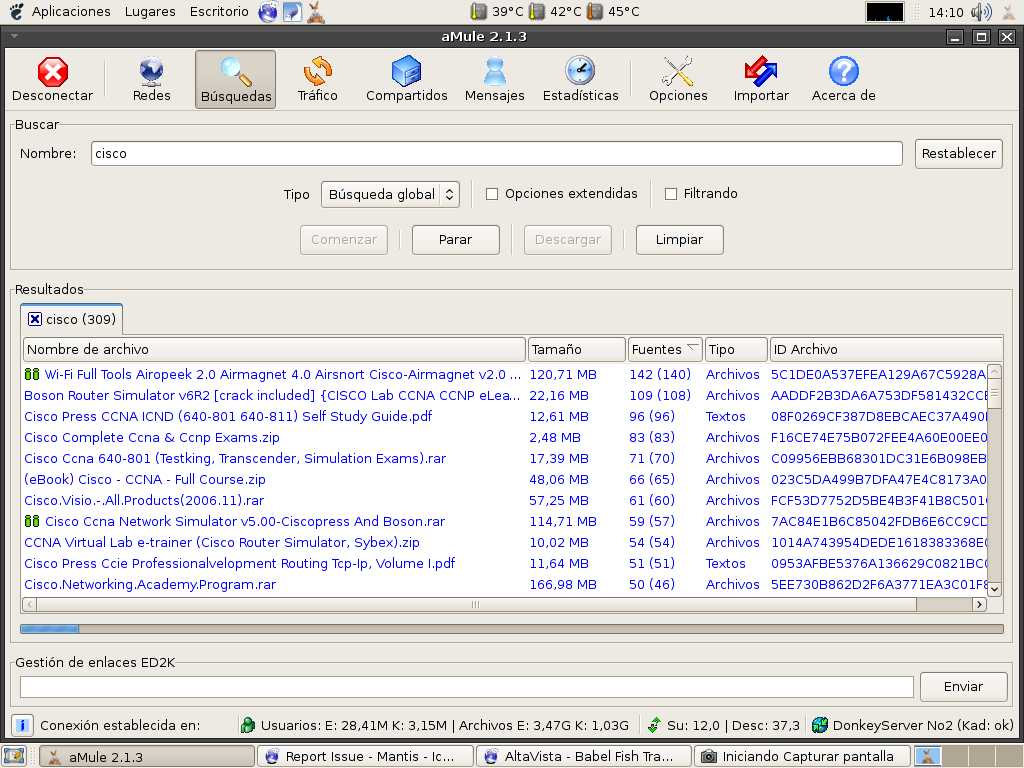Open the Aplicaciones menu
1024x768 pixels.
coord(71,11)
